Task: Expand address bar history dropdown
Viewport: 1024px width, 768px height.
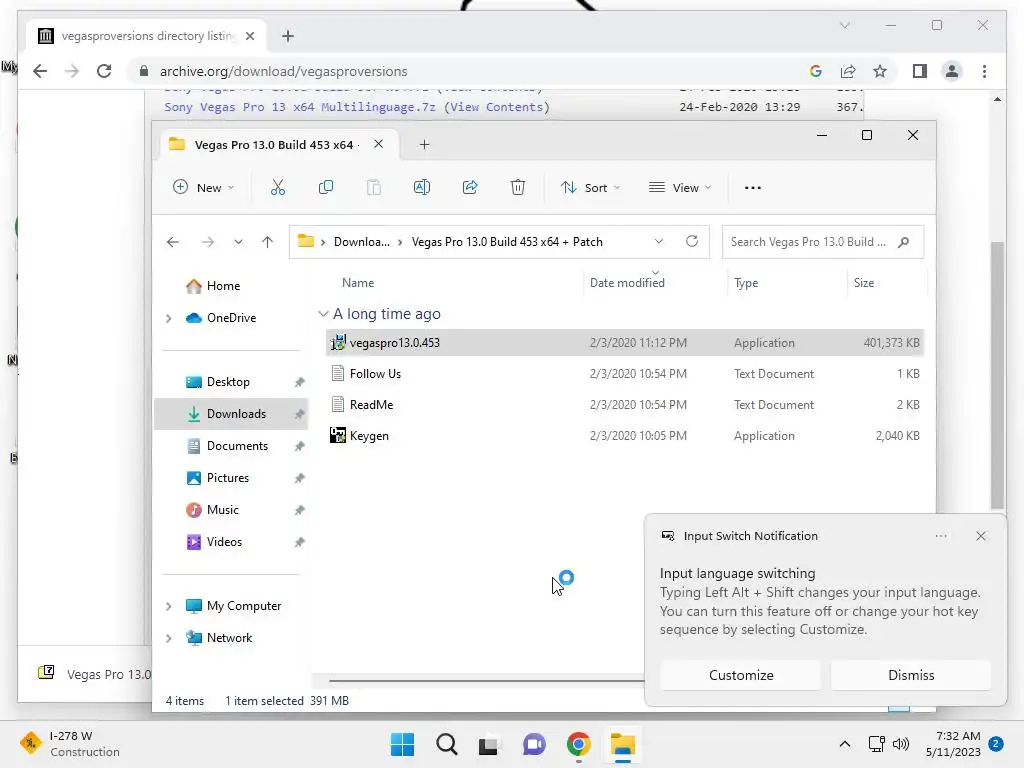Action: [x=659, y=241]
